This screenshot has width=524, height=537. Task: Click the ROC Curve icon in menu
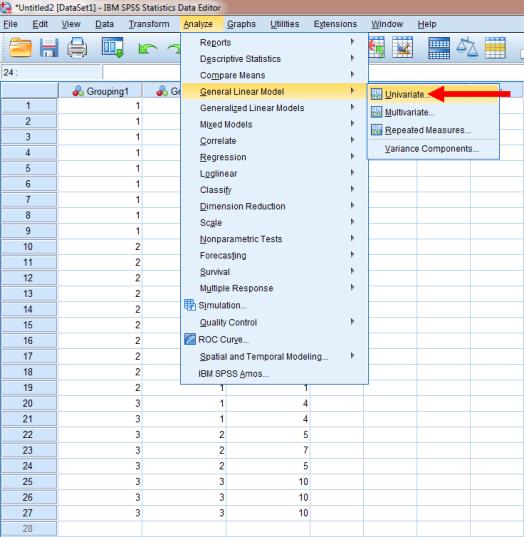[x=190, y=339]
